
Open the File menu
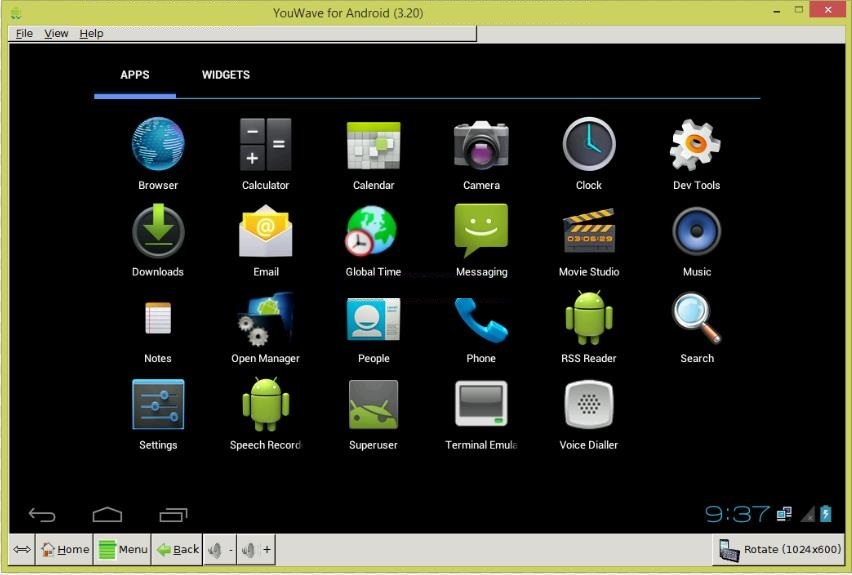point(24,34)
